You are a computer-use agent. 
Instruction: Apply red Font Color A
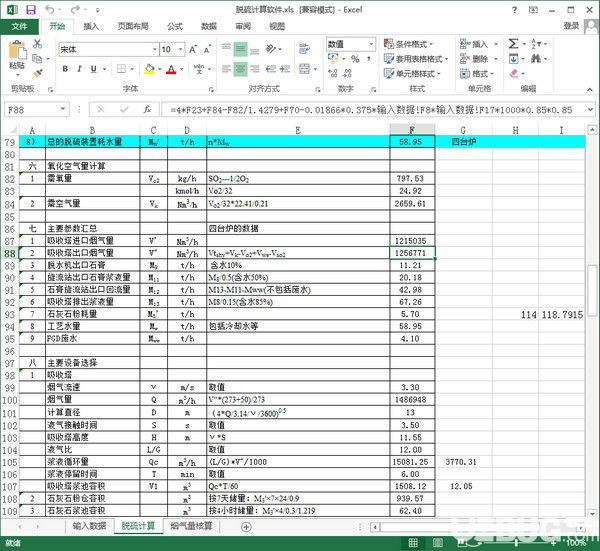point(171,69)
